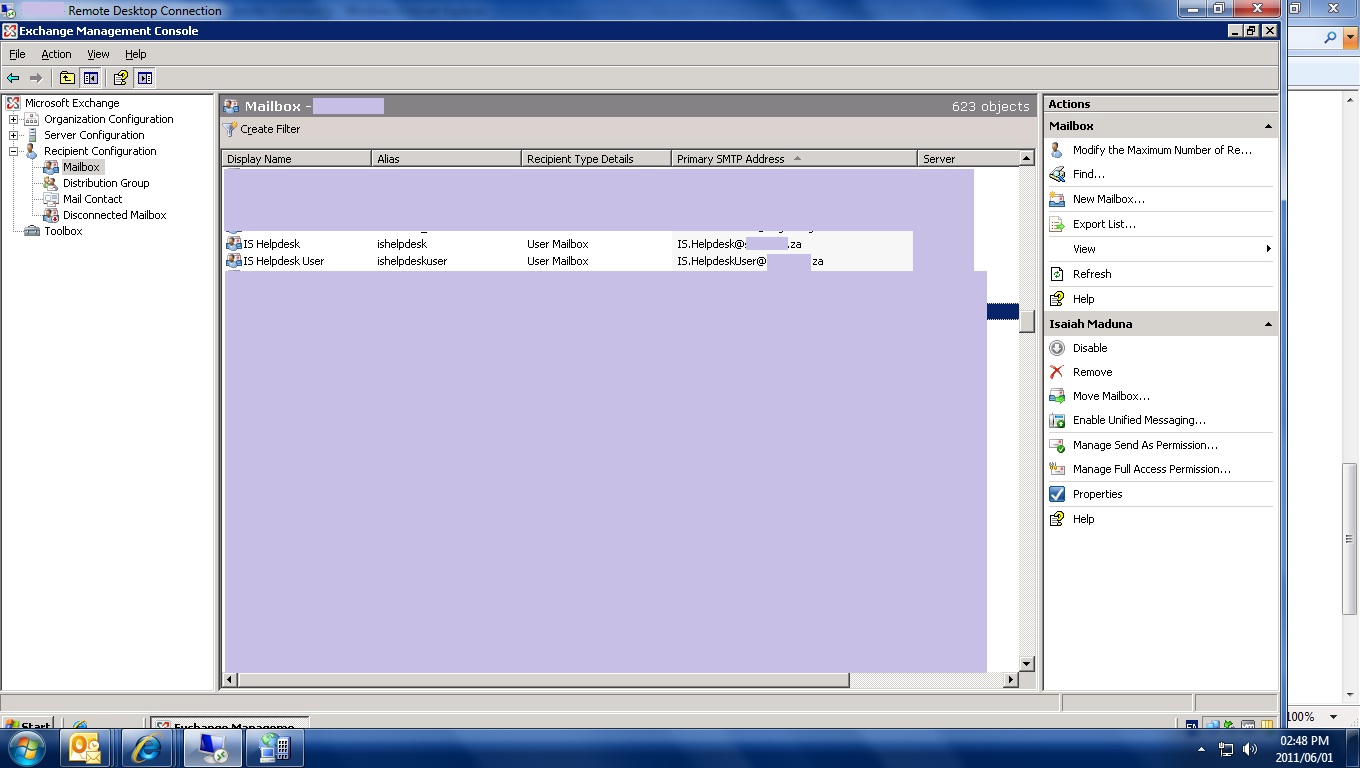Click the horizontal scrollbar thumb in list
1360x768 pixels.
543,680
